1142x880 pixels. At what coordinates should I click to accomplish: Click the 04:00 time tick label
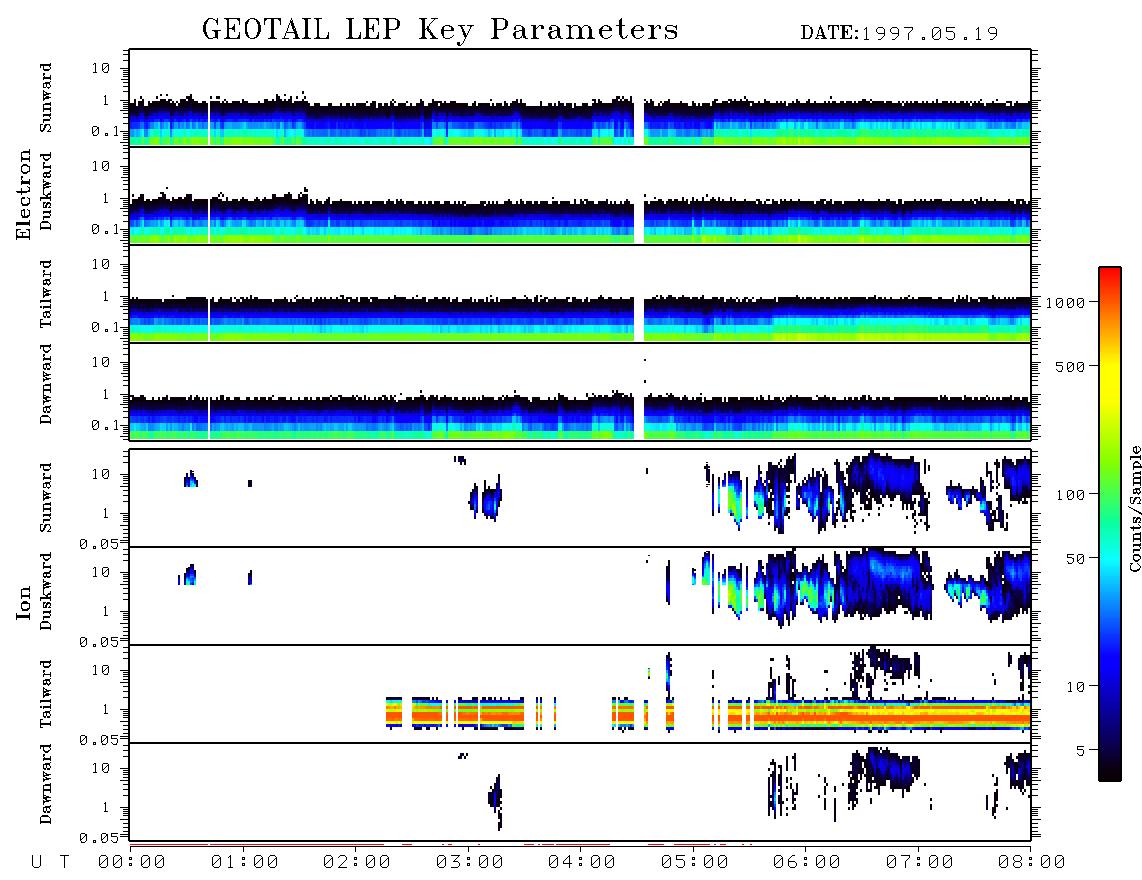(582, 863)
